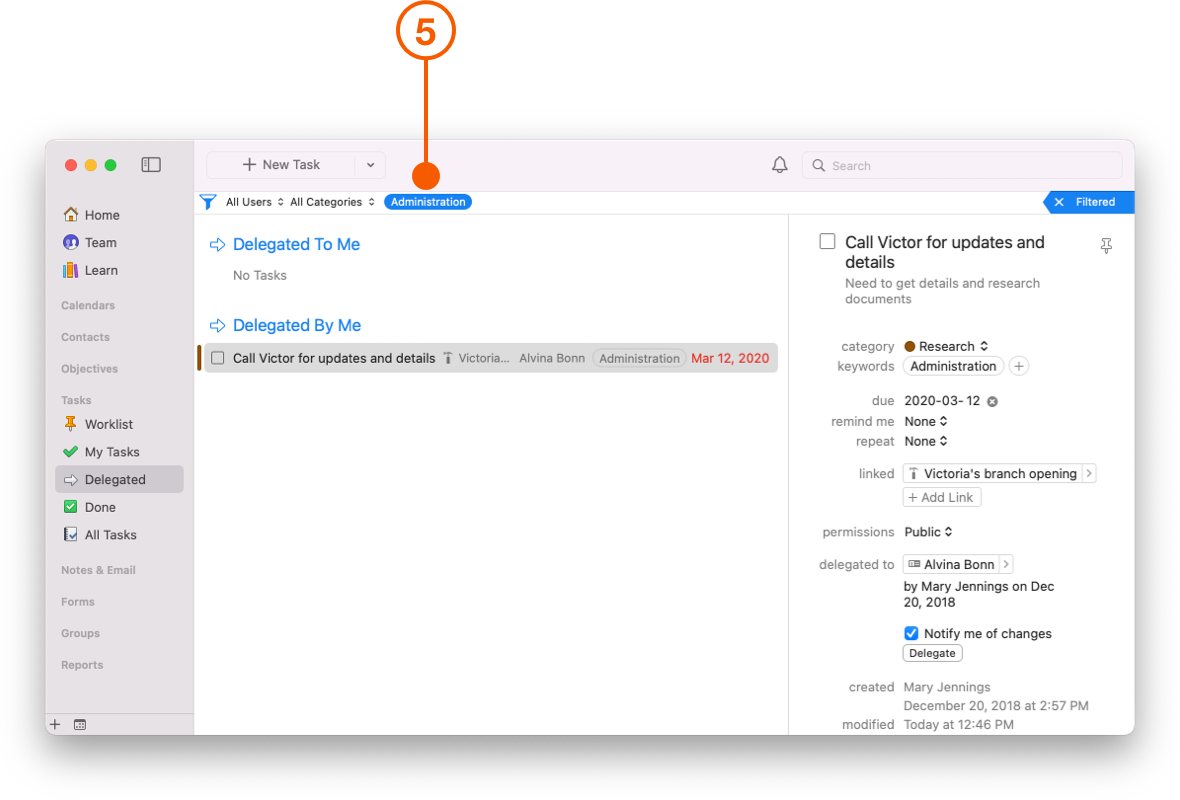Pin the task using pushpin icon

tap(1106, 246)
